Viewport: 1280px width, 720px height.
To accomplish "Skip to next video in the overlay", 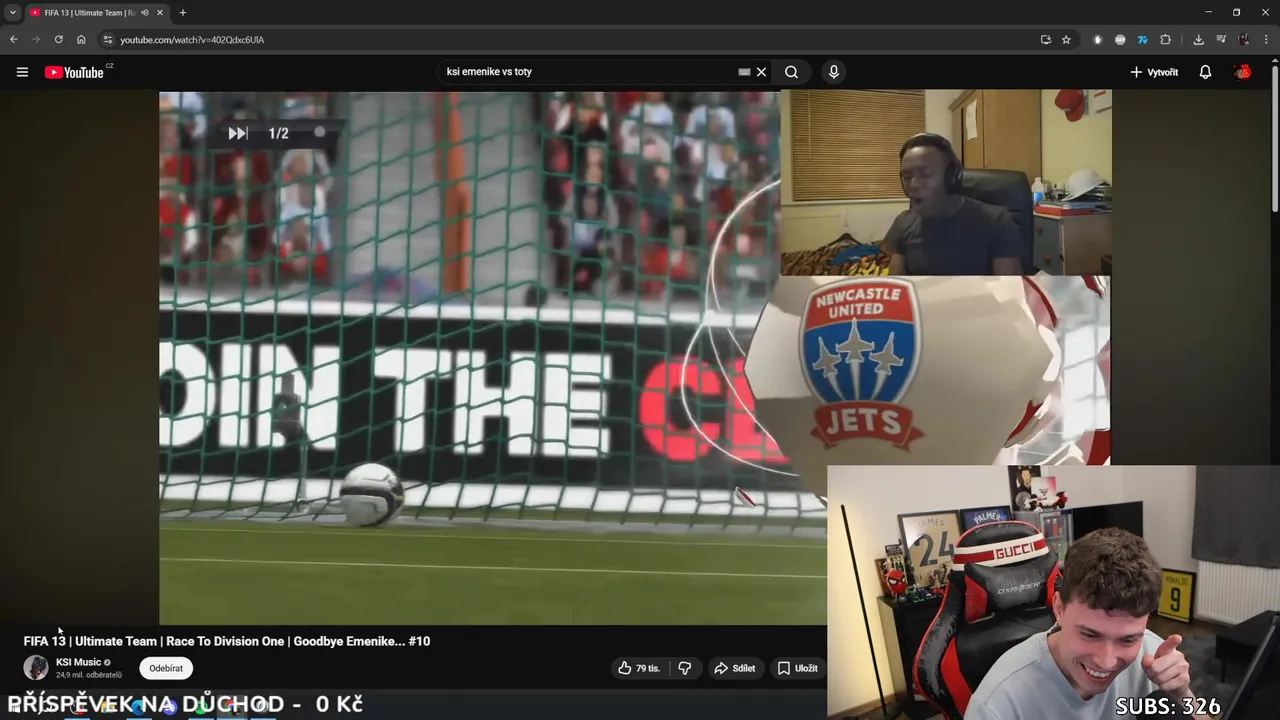I will click(x=237, y=133).
